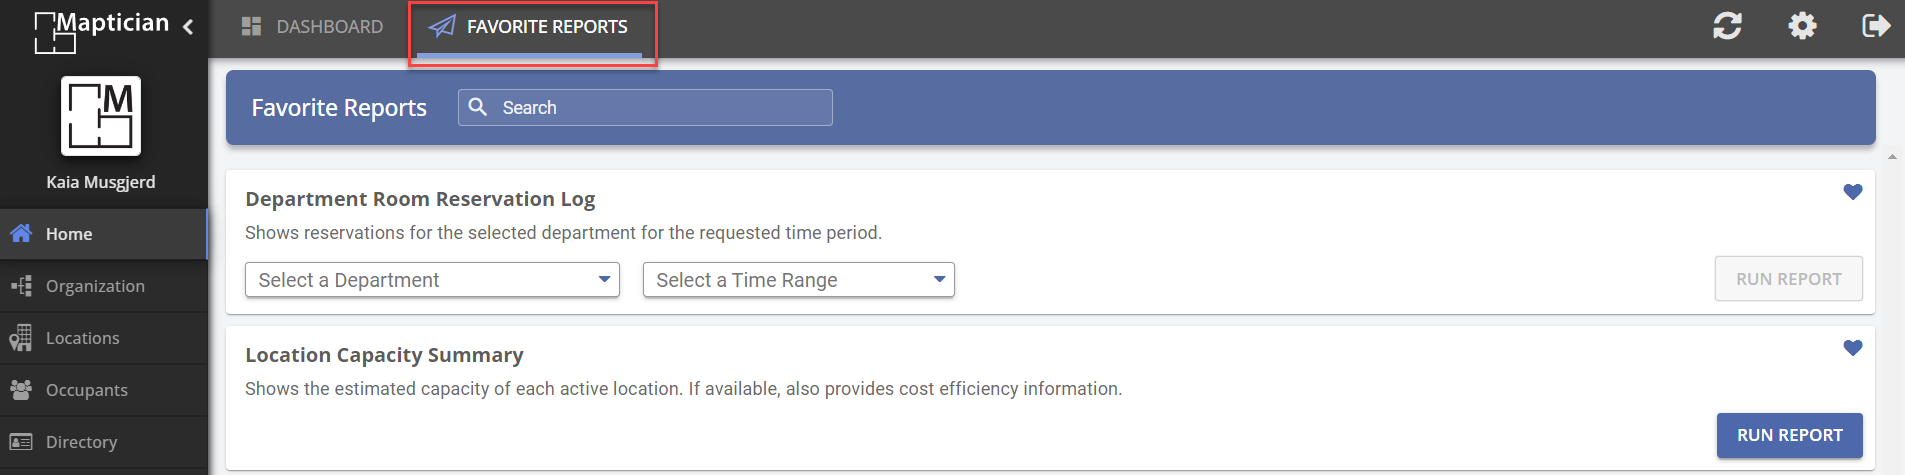The width and height of the screenshot is (1905, 475).
Task: Open the user profile avatar image
Action: coord(101,116)
